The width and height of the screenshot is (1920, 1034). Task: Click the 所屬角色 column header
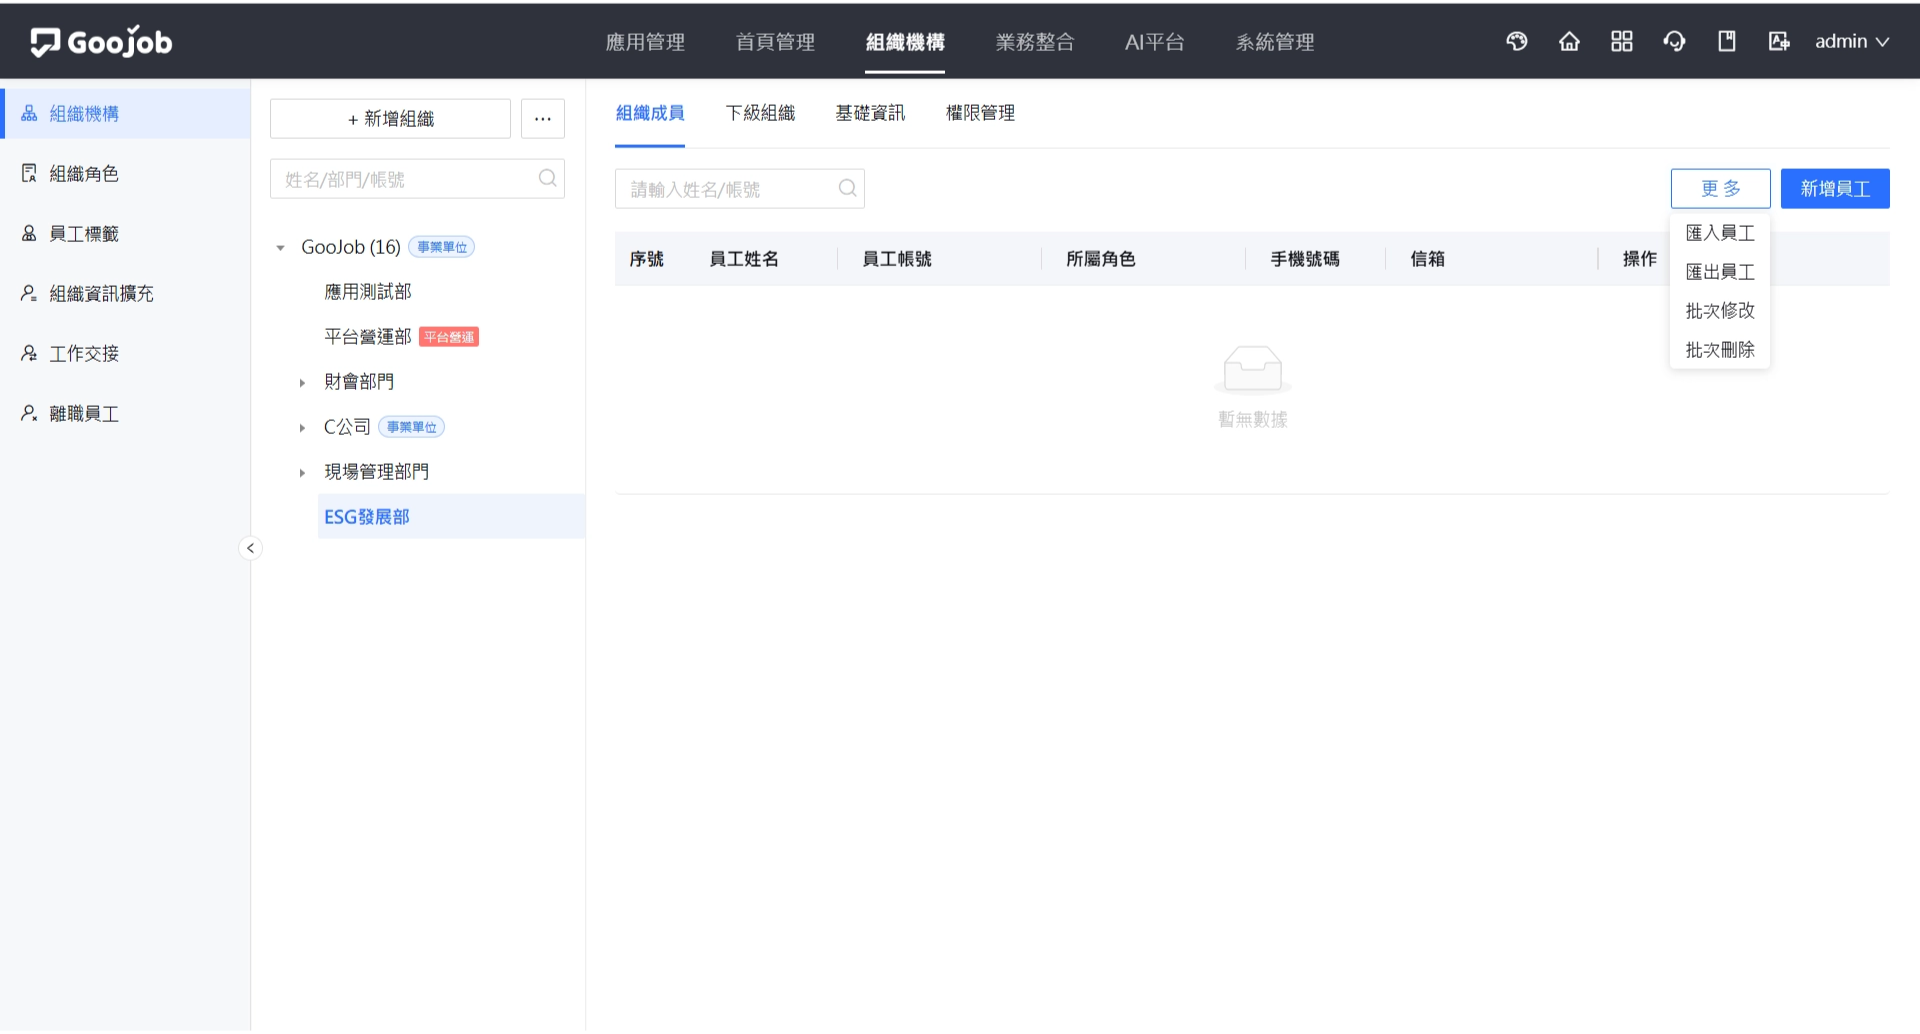click(x=1100, y=258)
